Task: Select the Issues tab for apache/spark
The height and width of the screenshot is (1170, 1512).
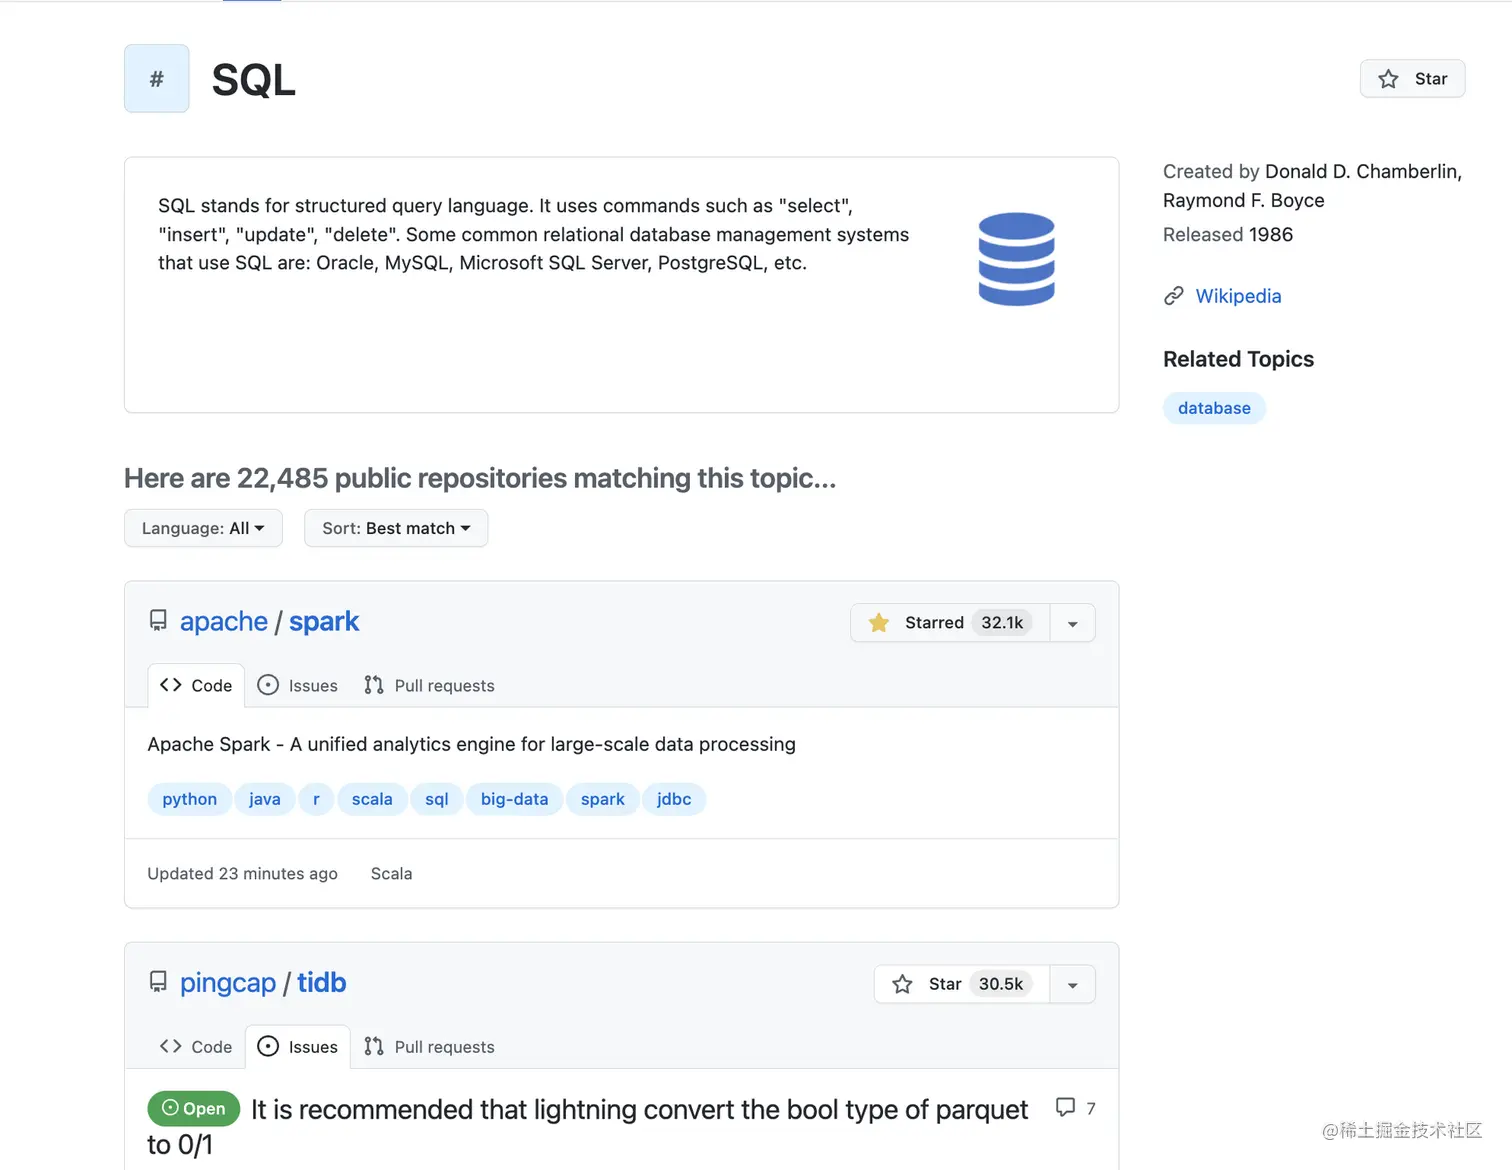Action: tap(298, 686)
